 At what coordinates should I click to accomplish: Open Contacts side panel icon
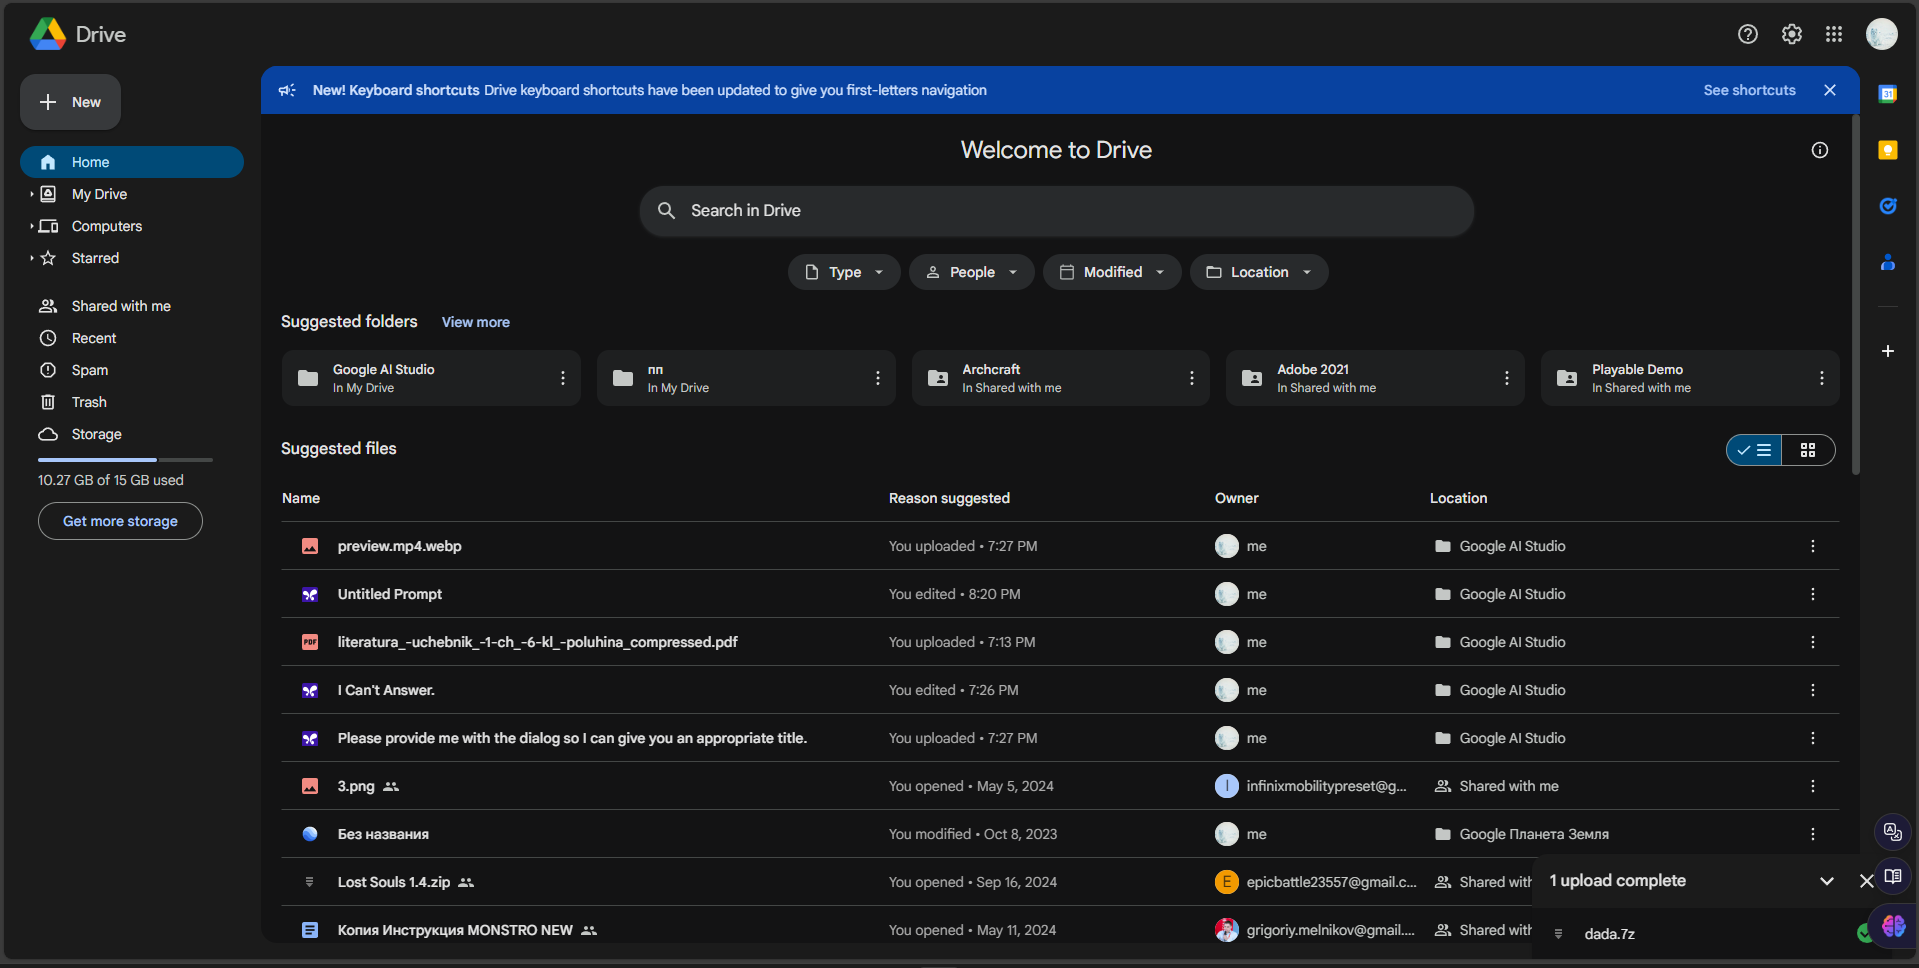coord(1887,262)
